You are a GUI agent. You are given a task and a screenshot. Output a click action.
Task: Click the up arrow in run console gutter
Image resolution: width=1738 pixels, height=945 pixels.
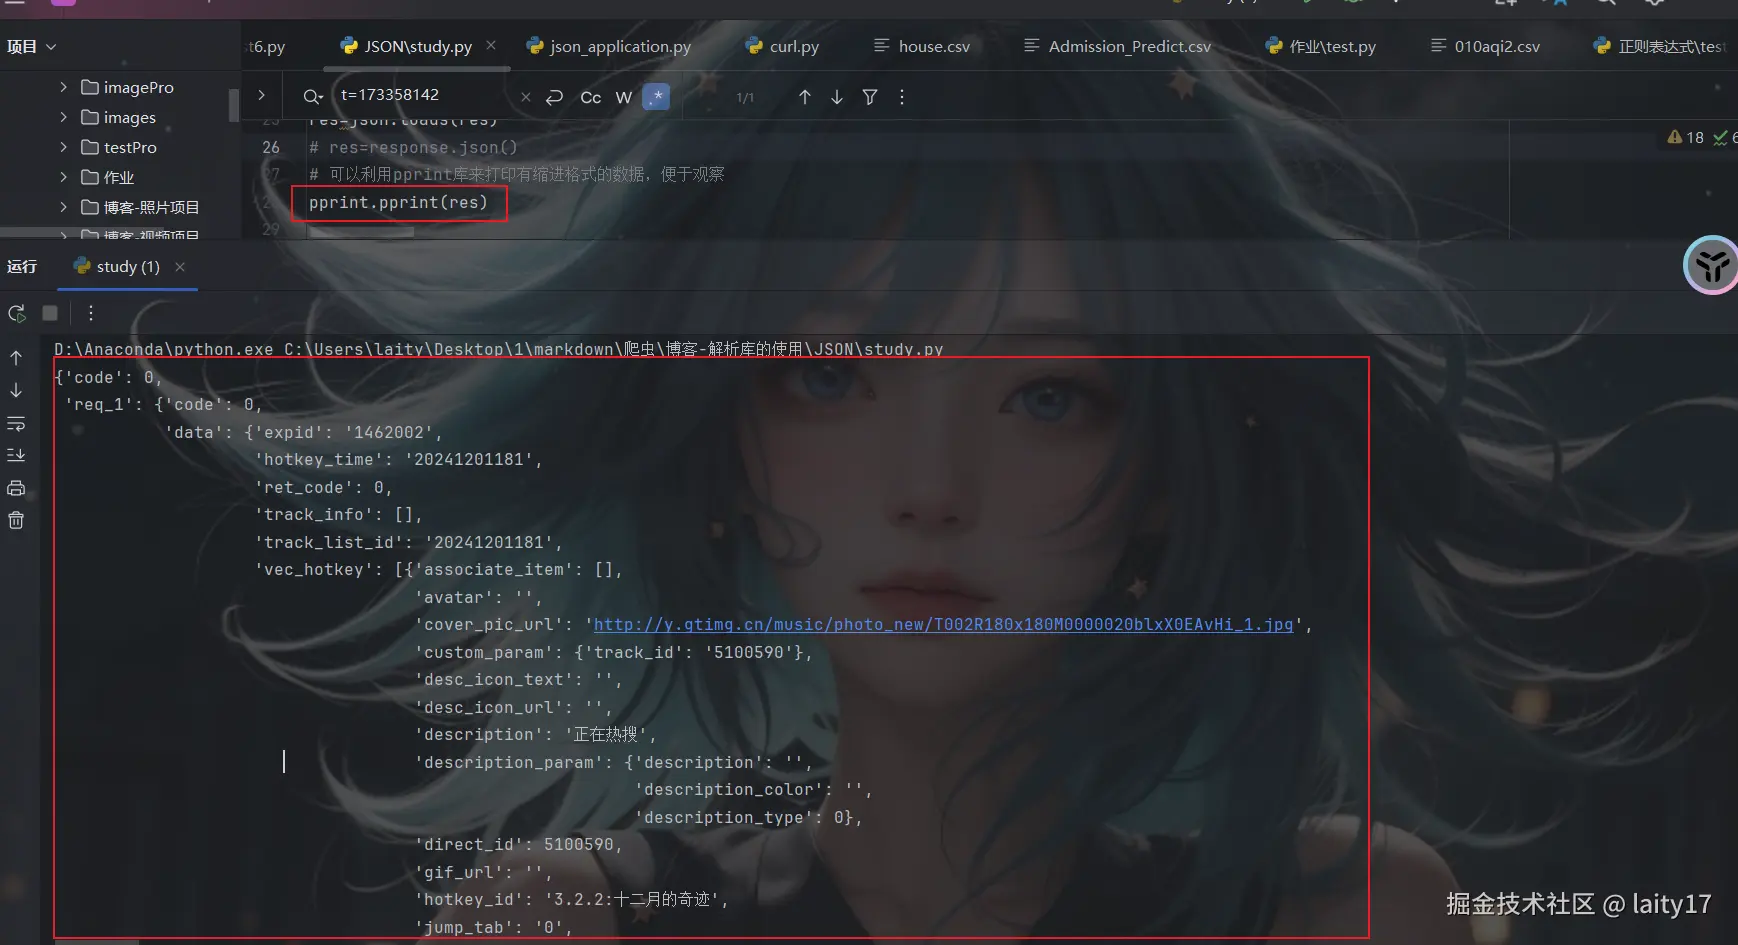(16, 358)
